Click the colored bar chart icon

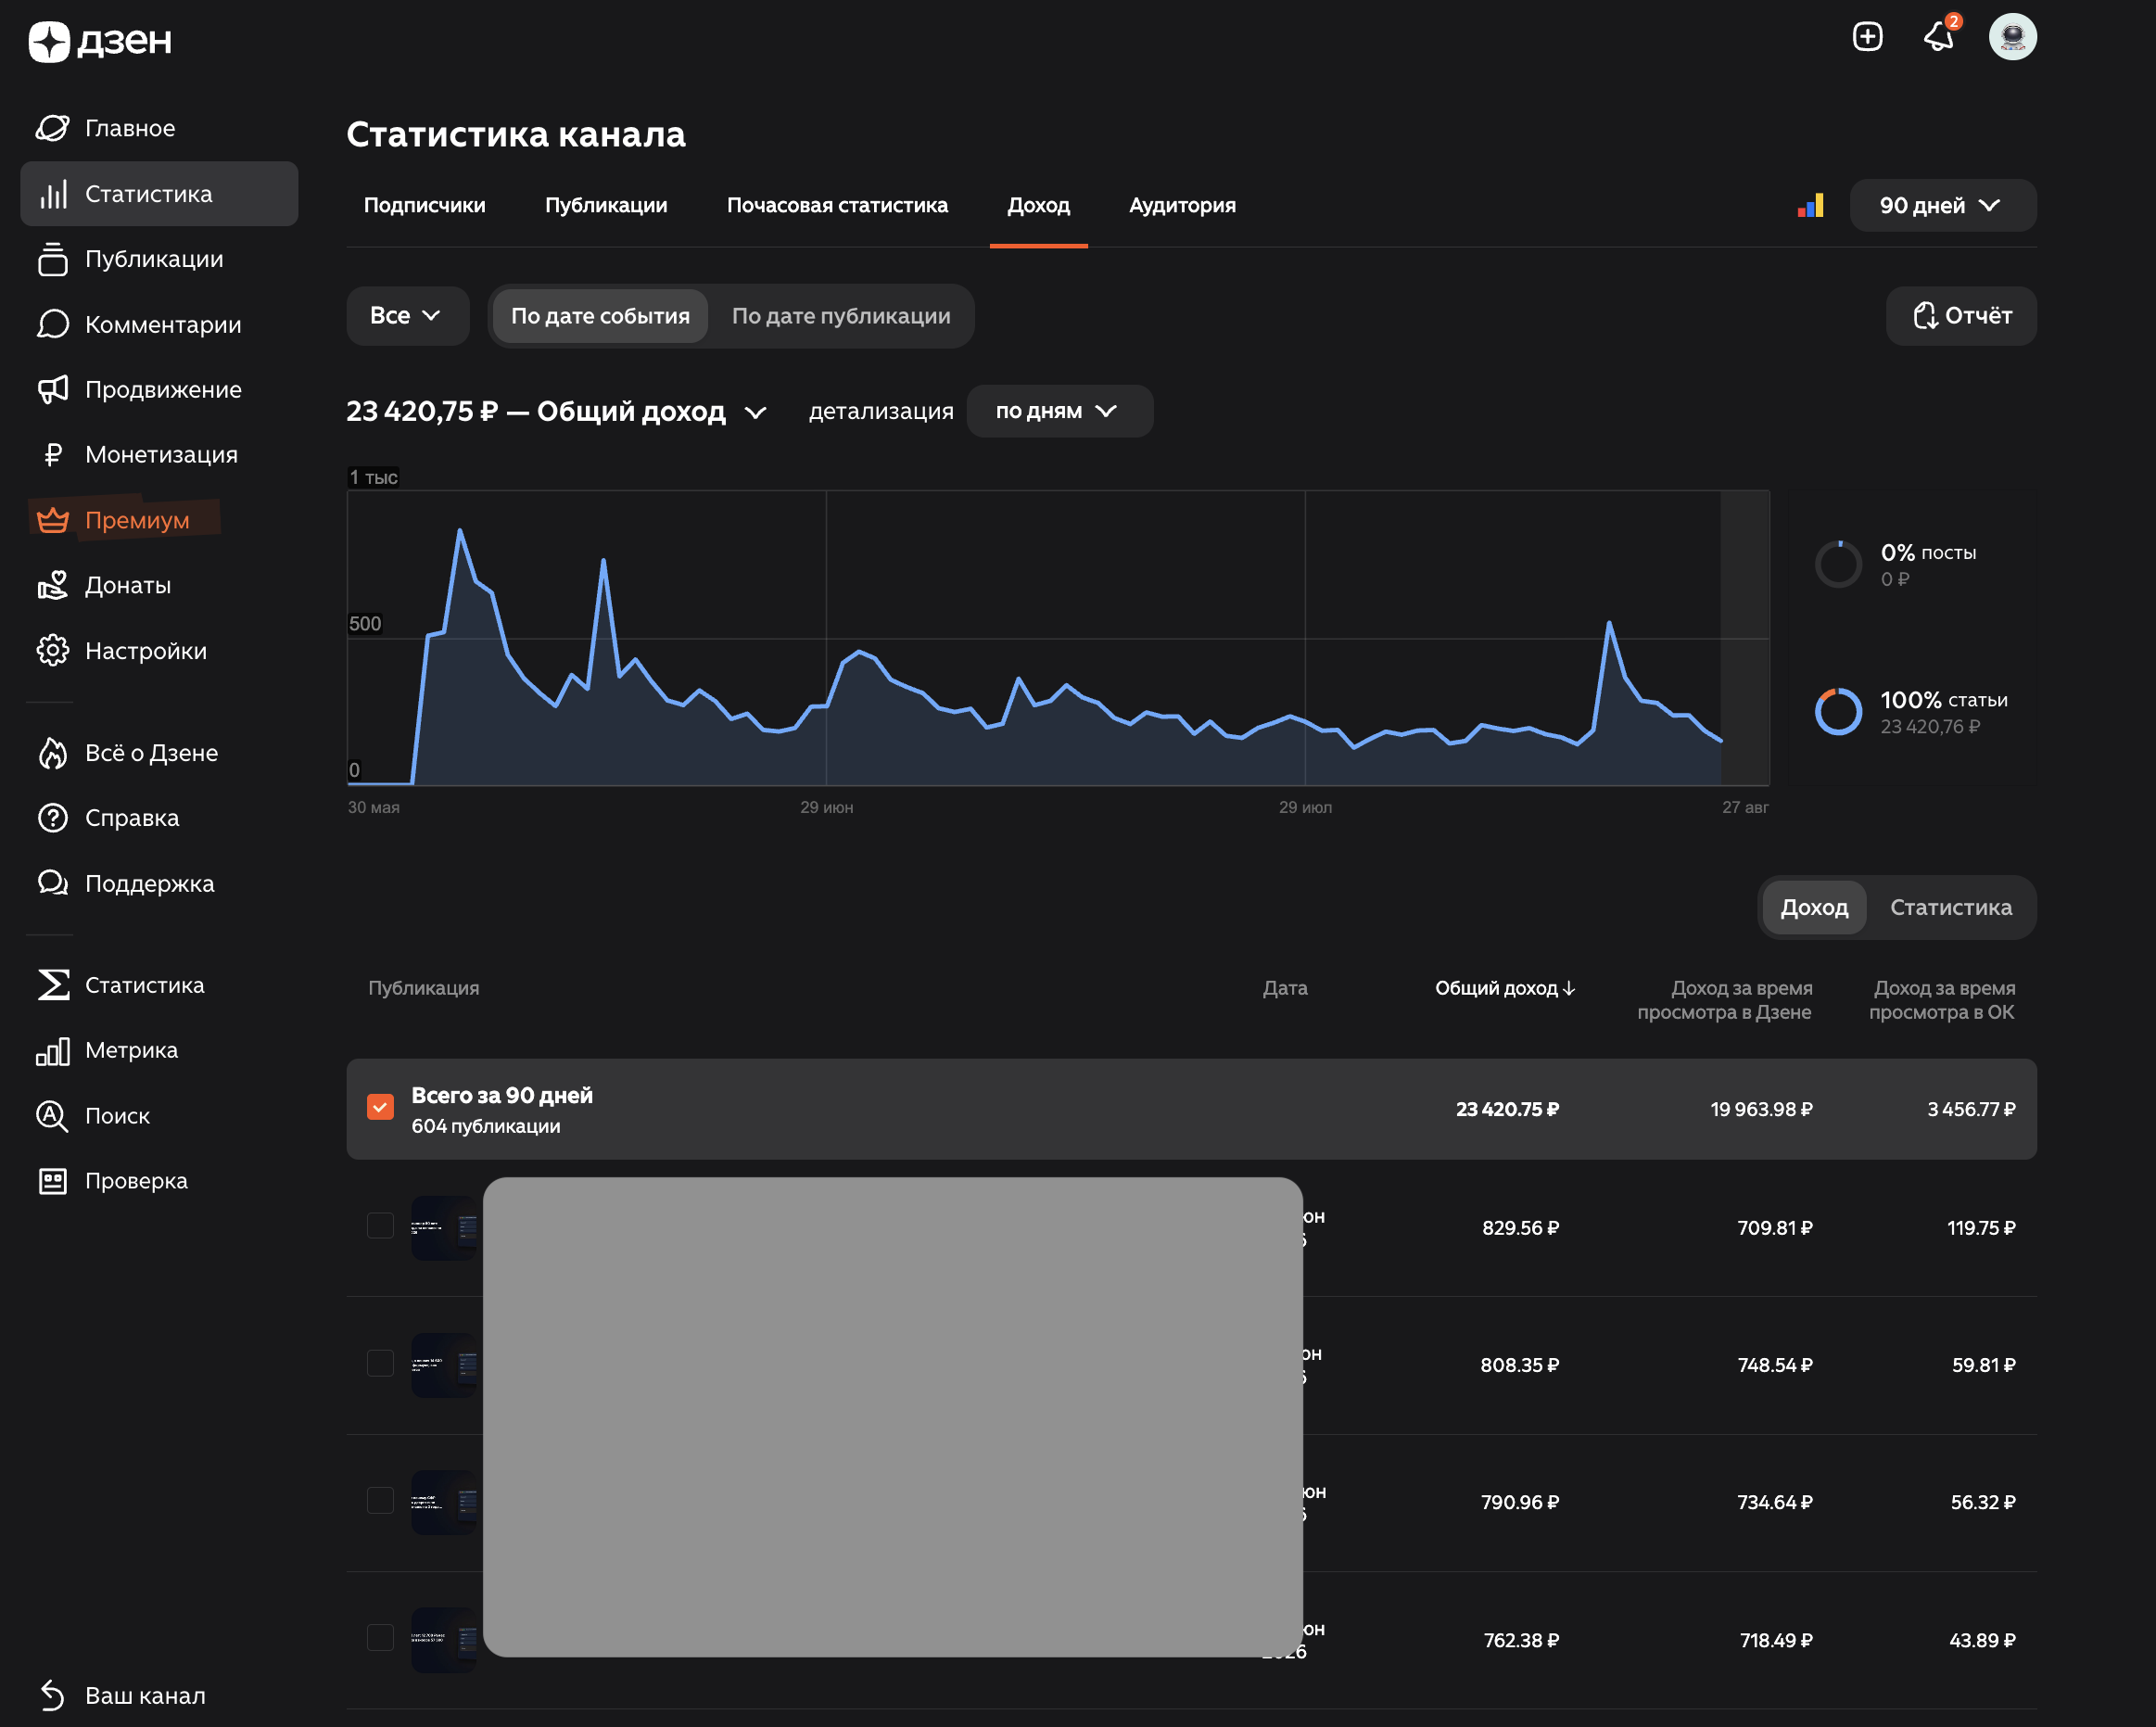(x=1810, y=205)
